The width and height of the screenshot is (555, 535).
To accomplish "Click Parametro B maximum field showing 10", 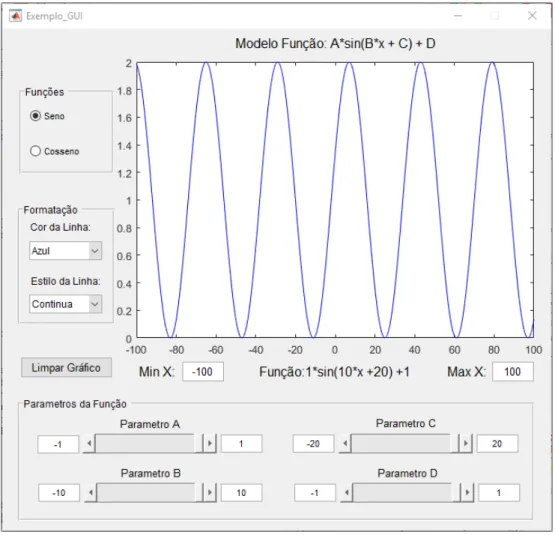I will [x=242, y=493].
